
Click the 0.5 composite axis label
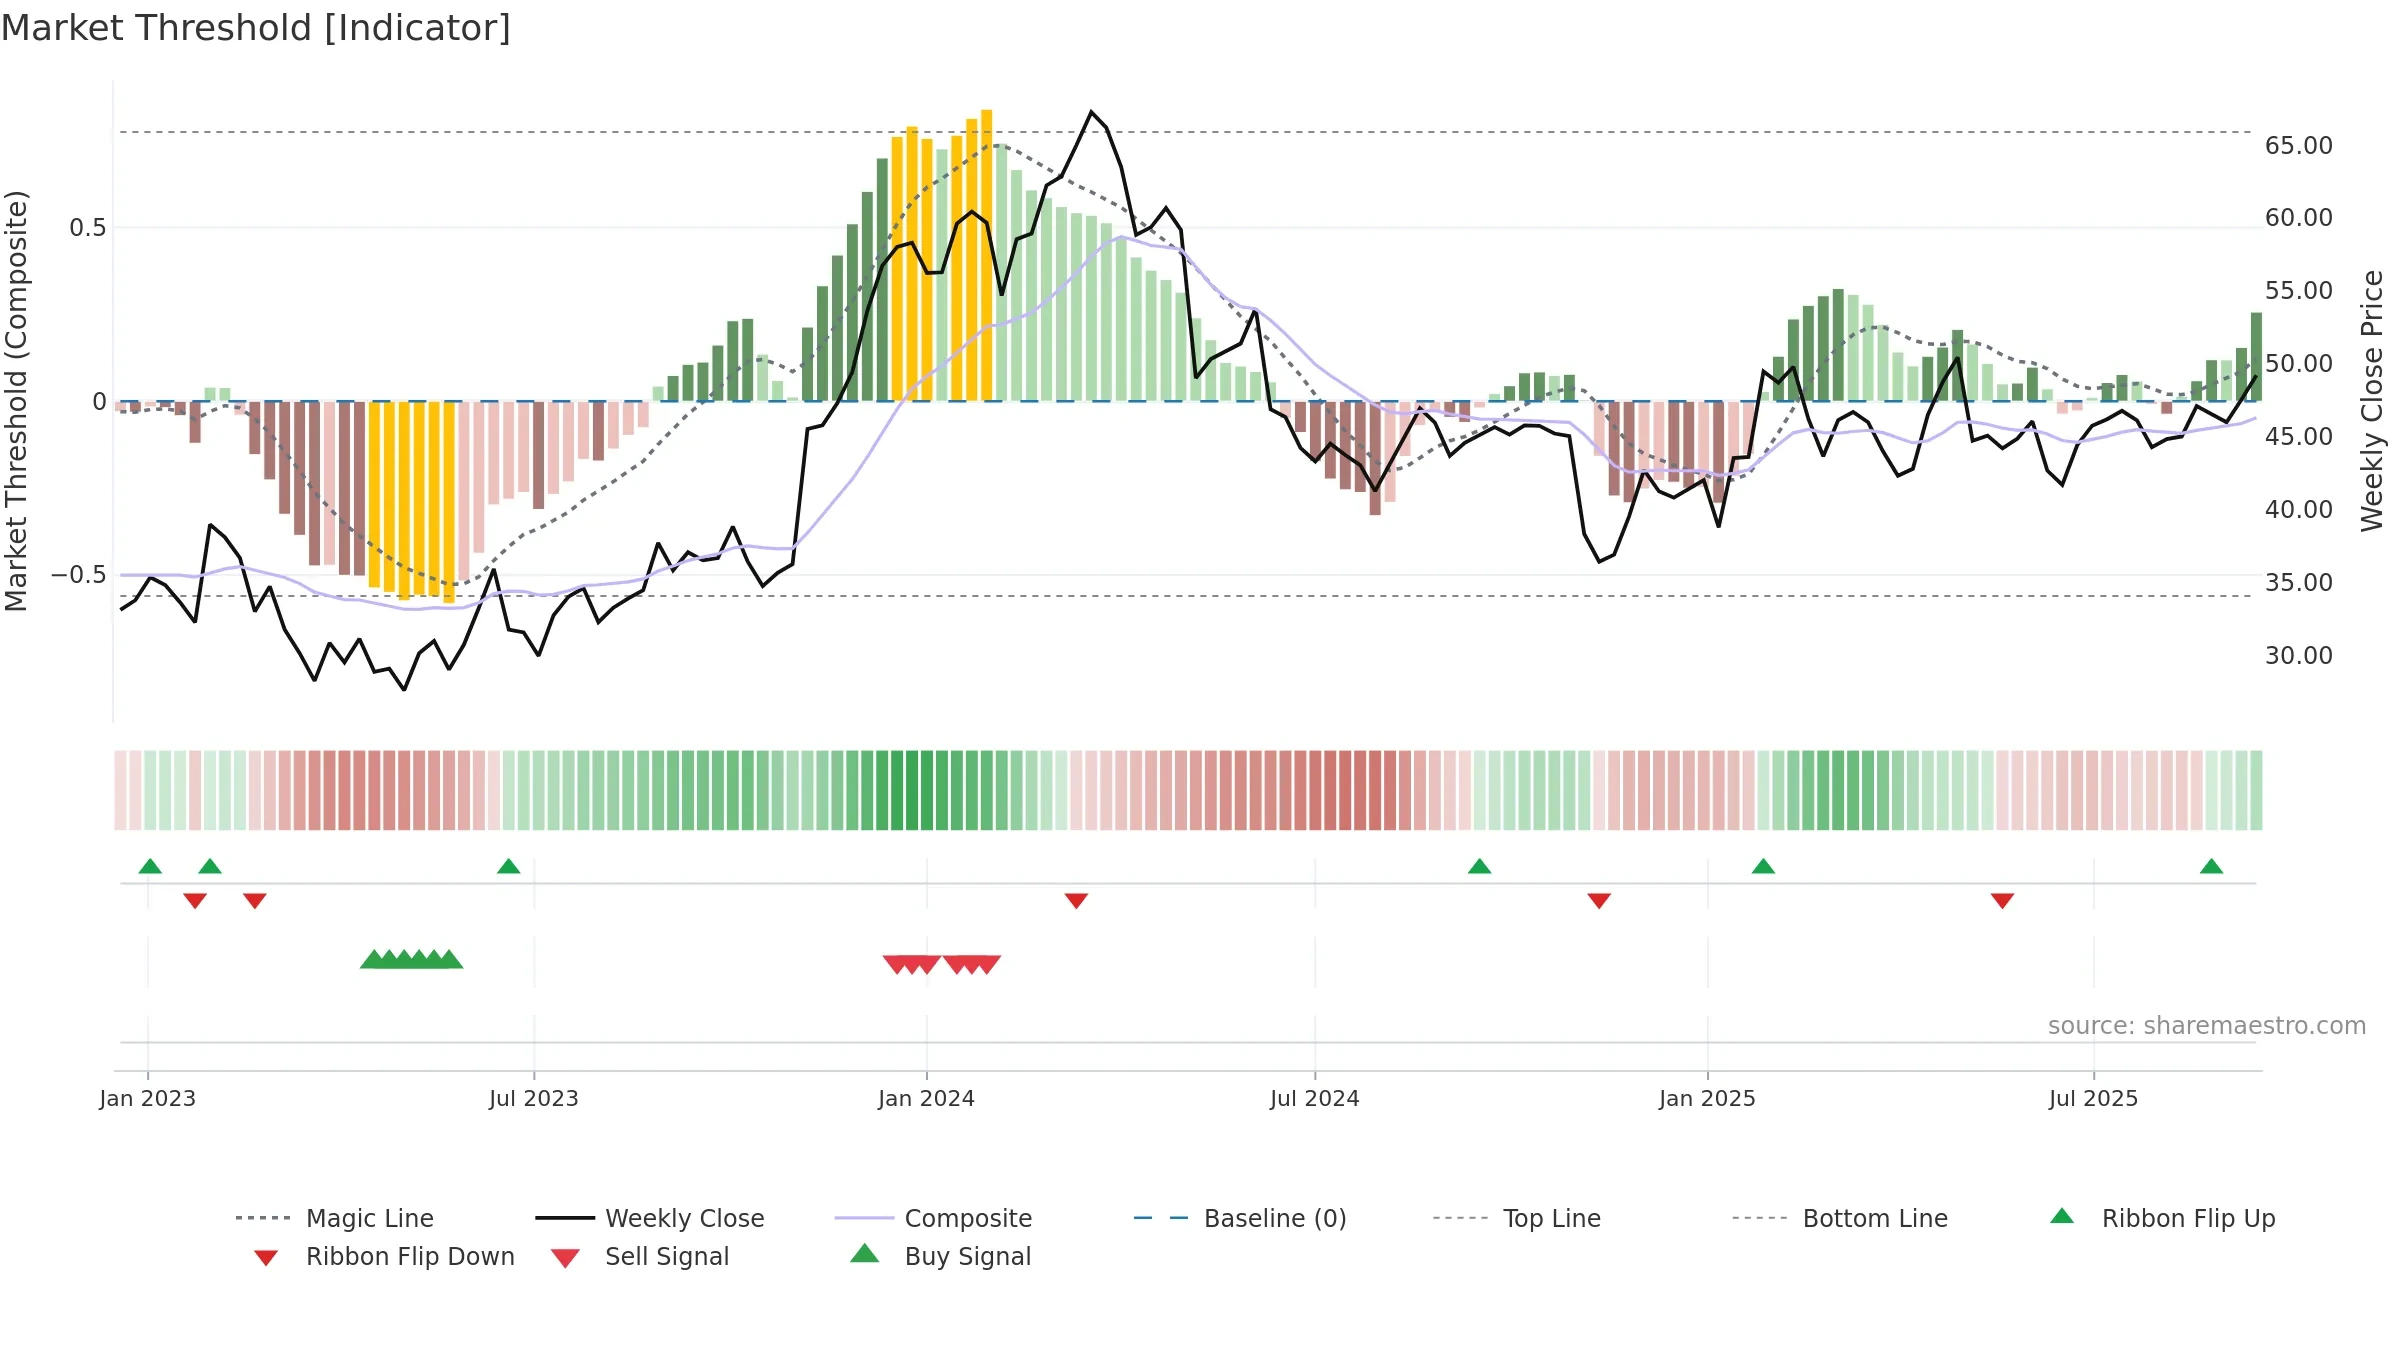coord(87,227)
